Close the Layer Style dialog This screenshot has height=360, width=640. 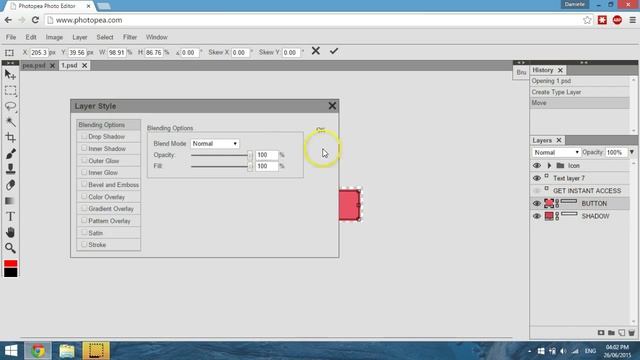332,106
